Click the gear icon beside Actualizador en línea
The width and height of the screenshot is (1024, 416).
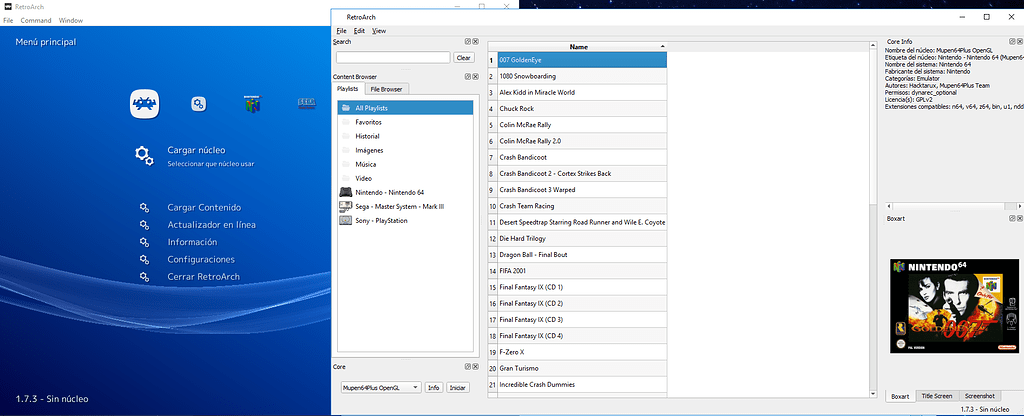144,225
